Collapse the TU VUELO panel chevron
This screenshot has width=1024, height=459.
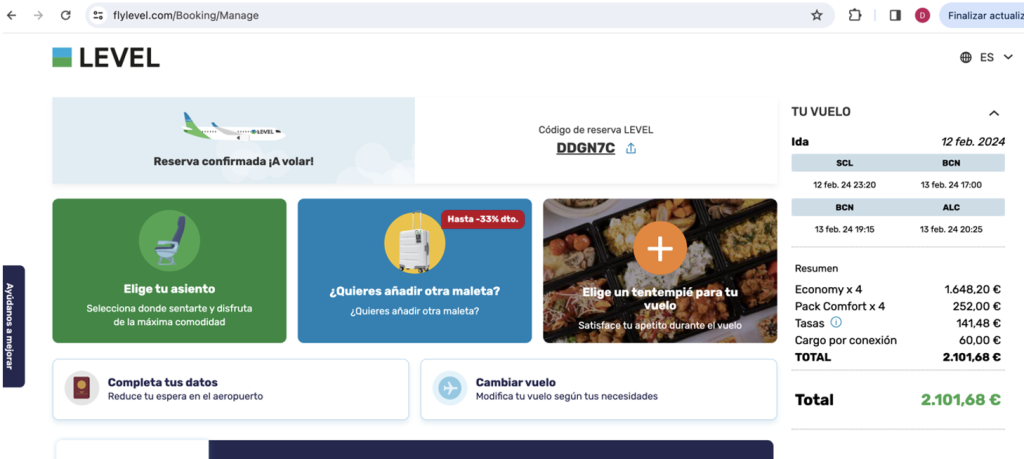point(994,113)
